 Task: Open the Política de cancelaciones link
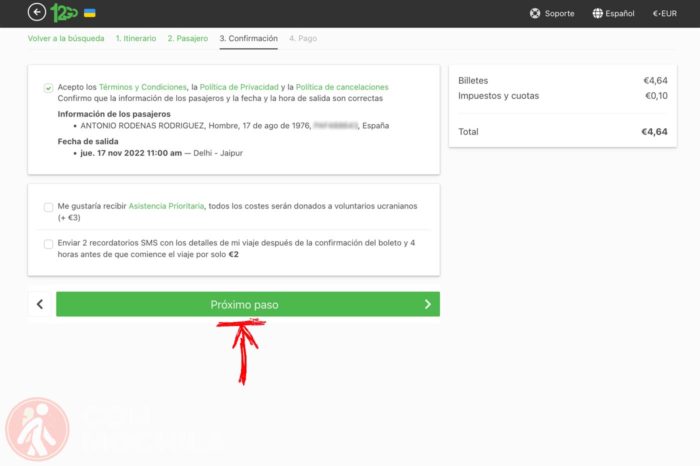tap(342, 87)
